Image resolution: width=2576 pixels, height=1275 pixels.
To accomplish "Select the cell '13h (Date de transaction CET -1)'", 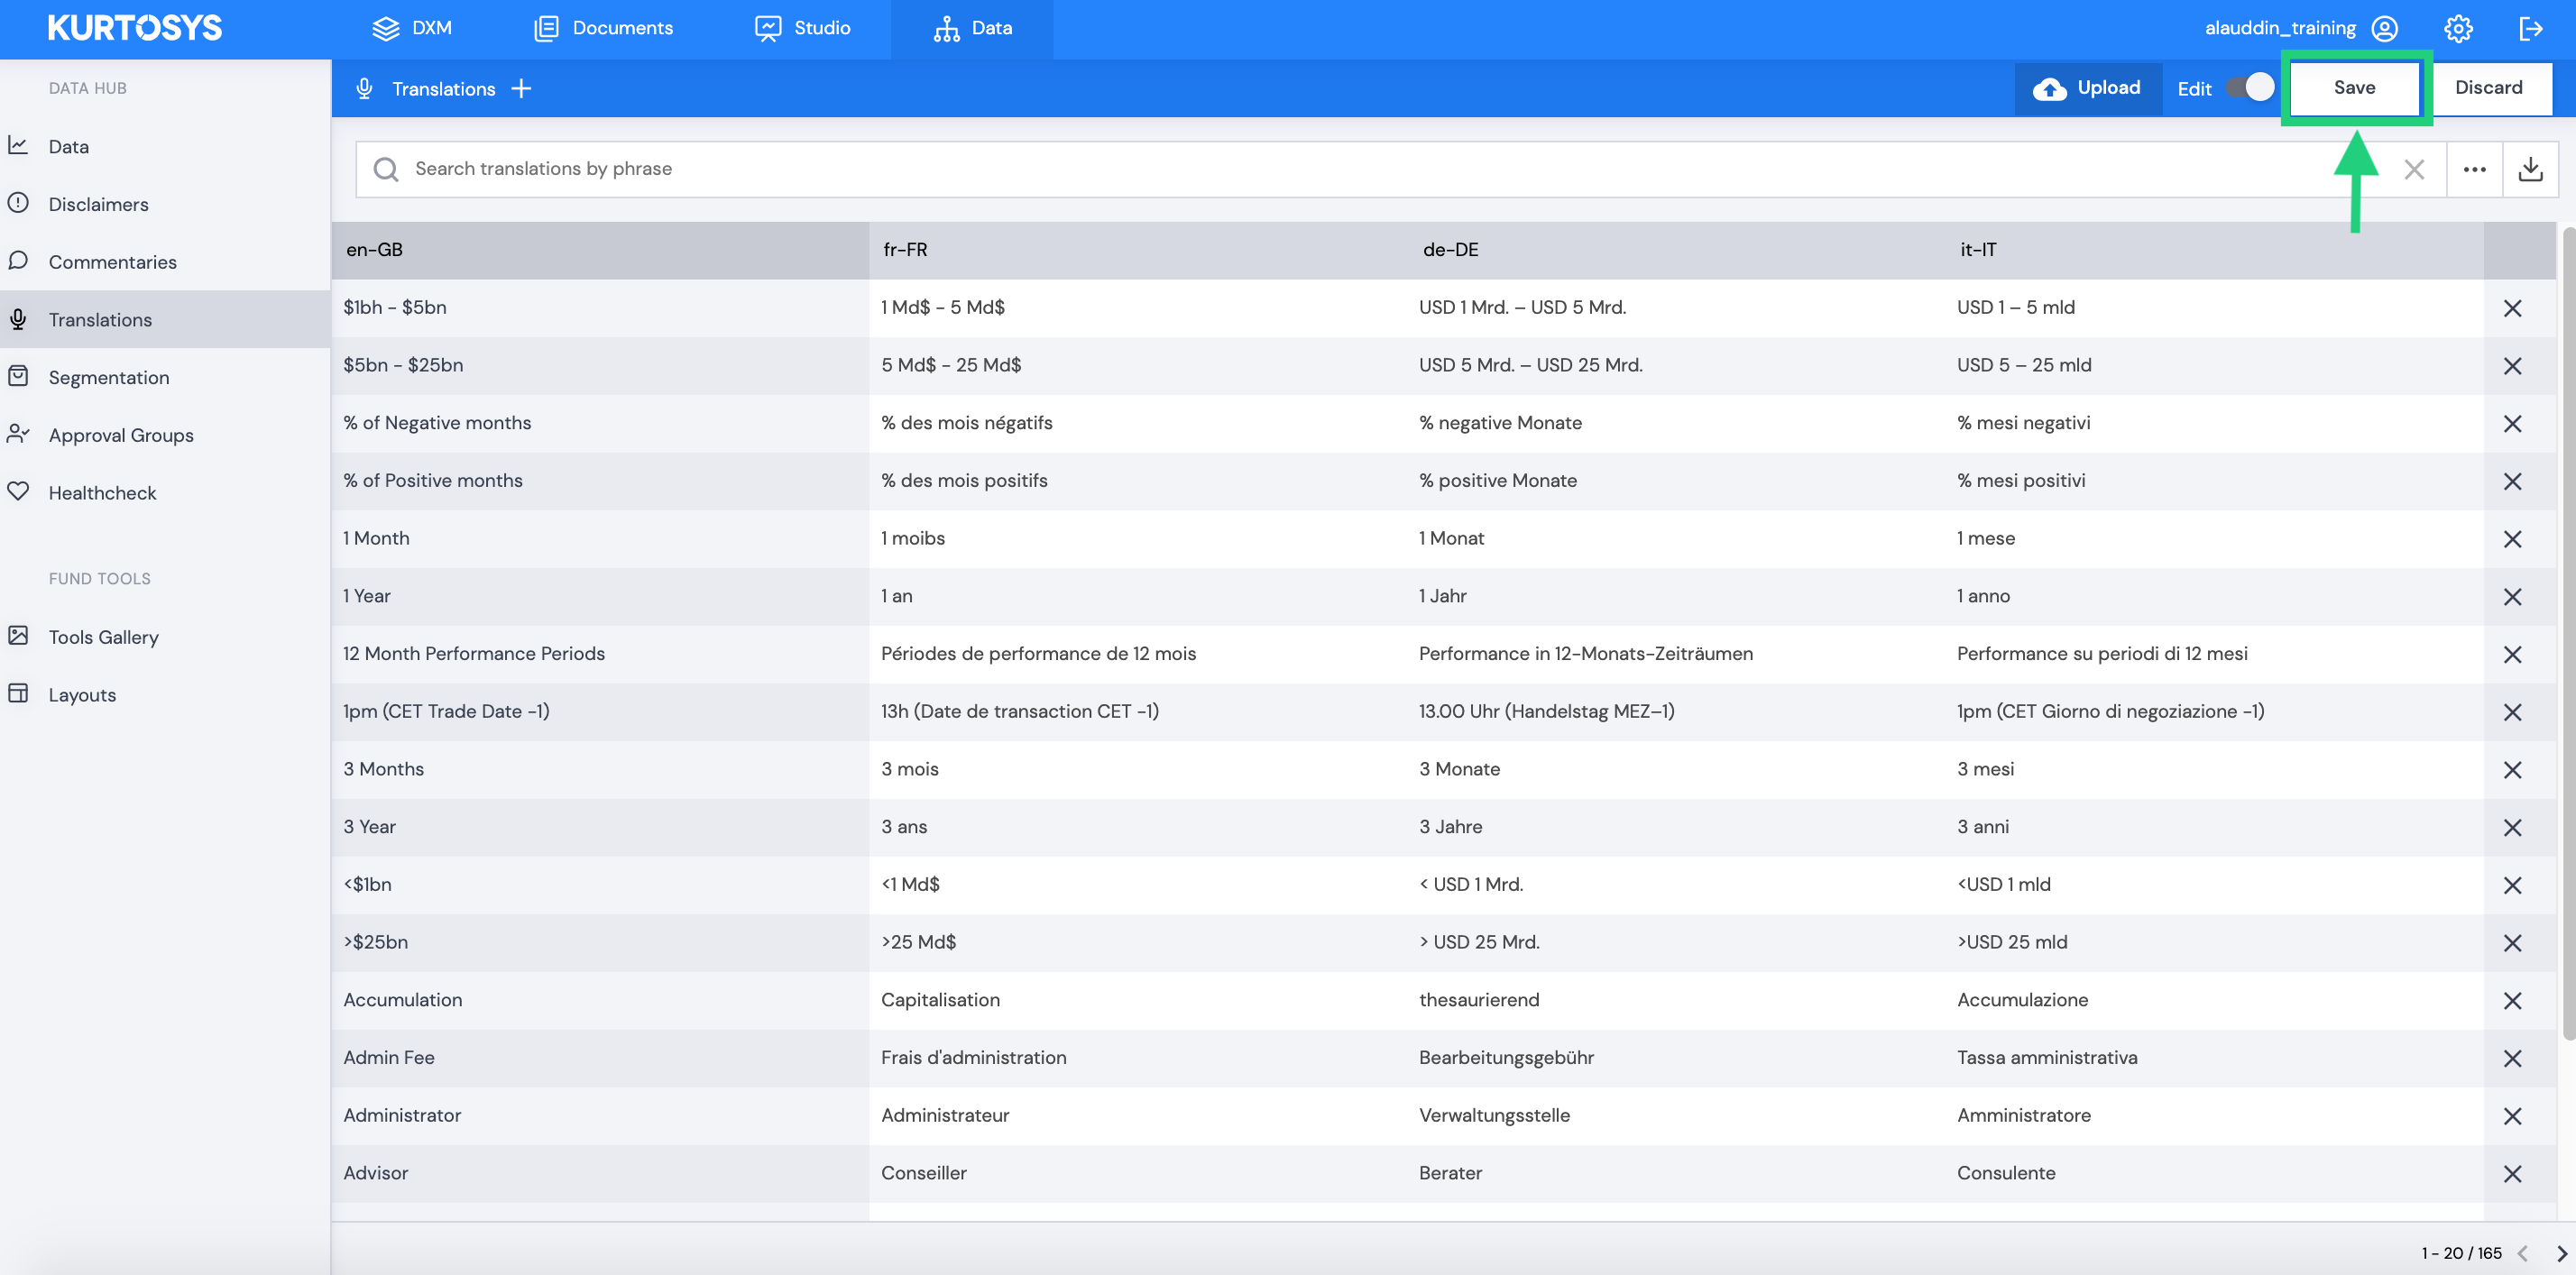I will point(1138,712).
